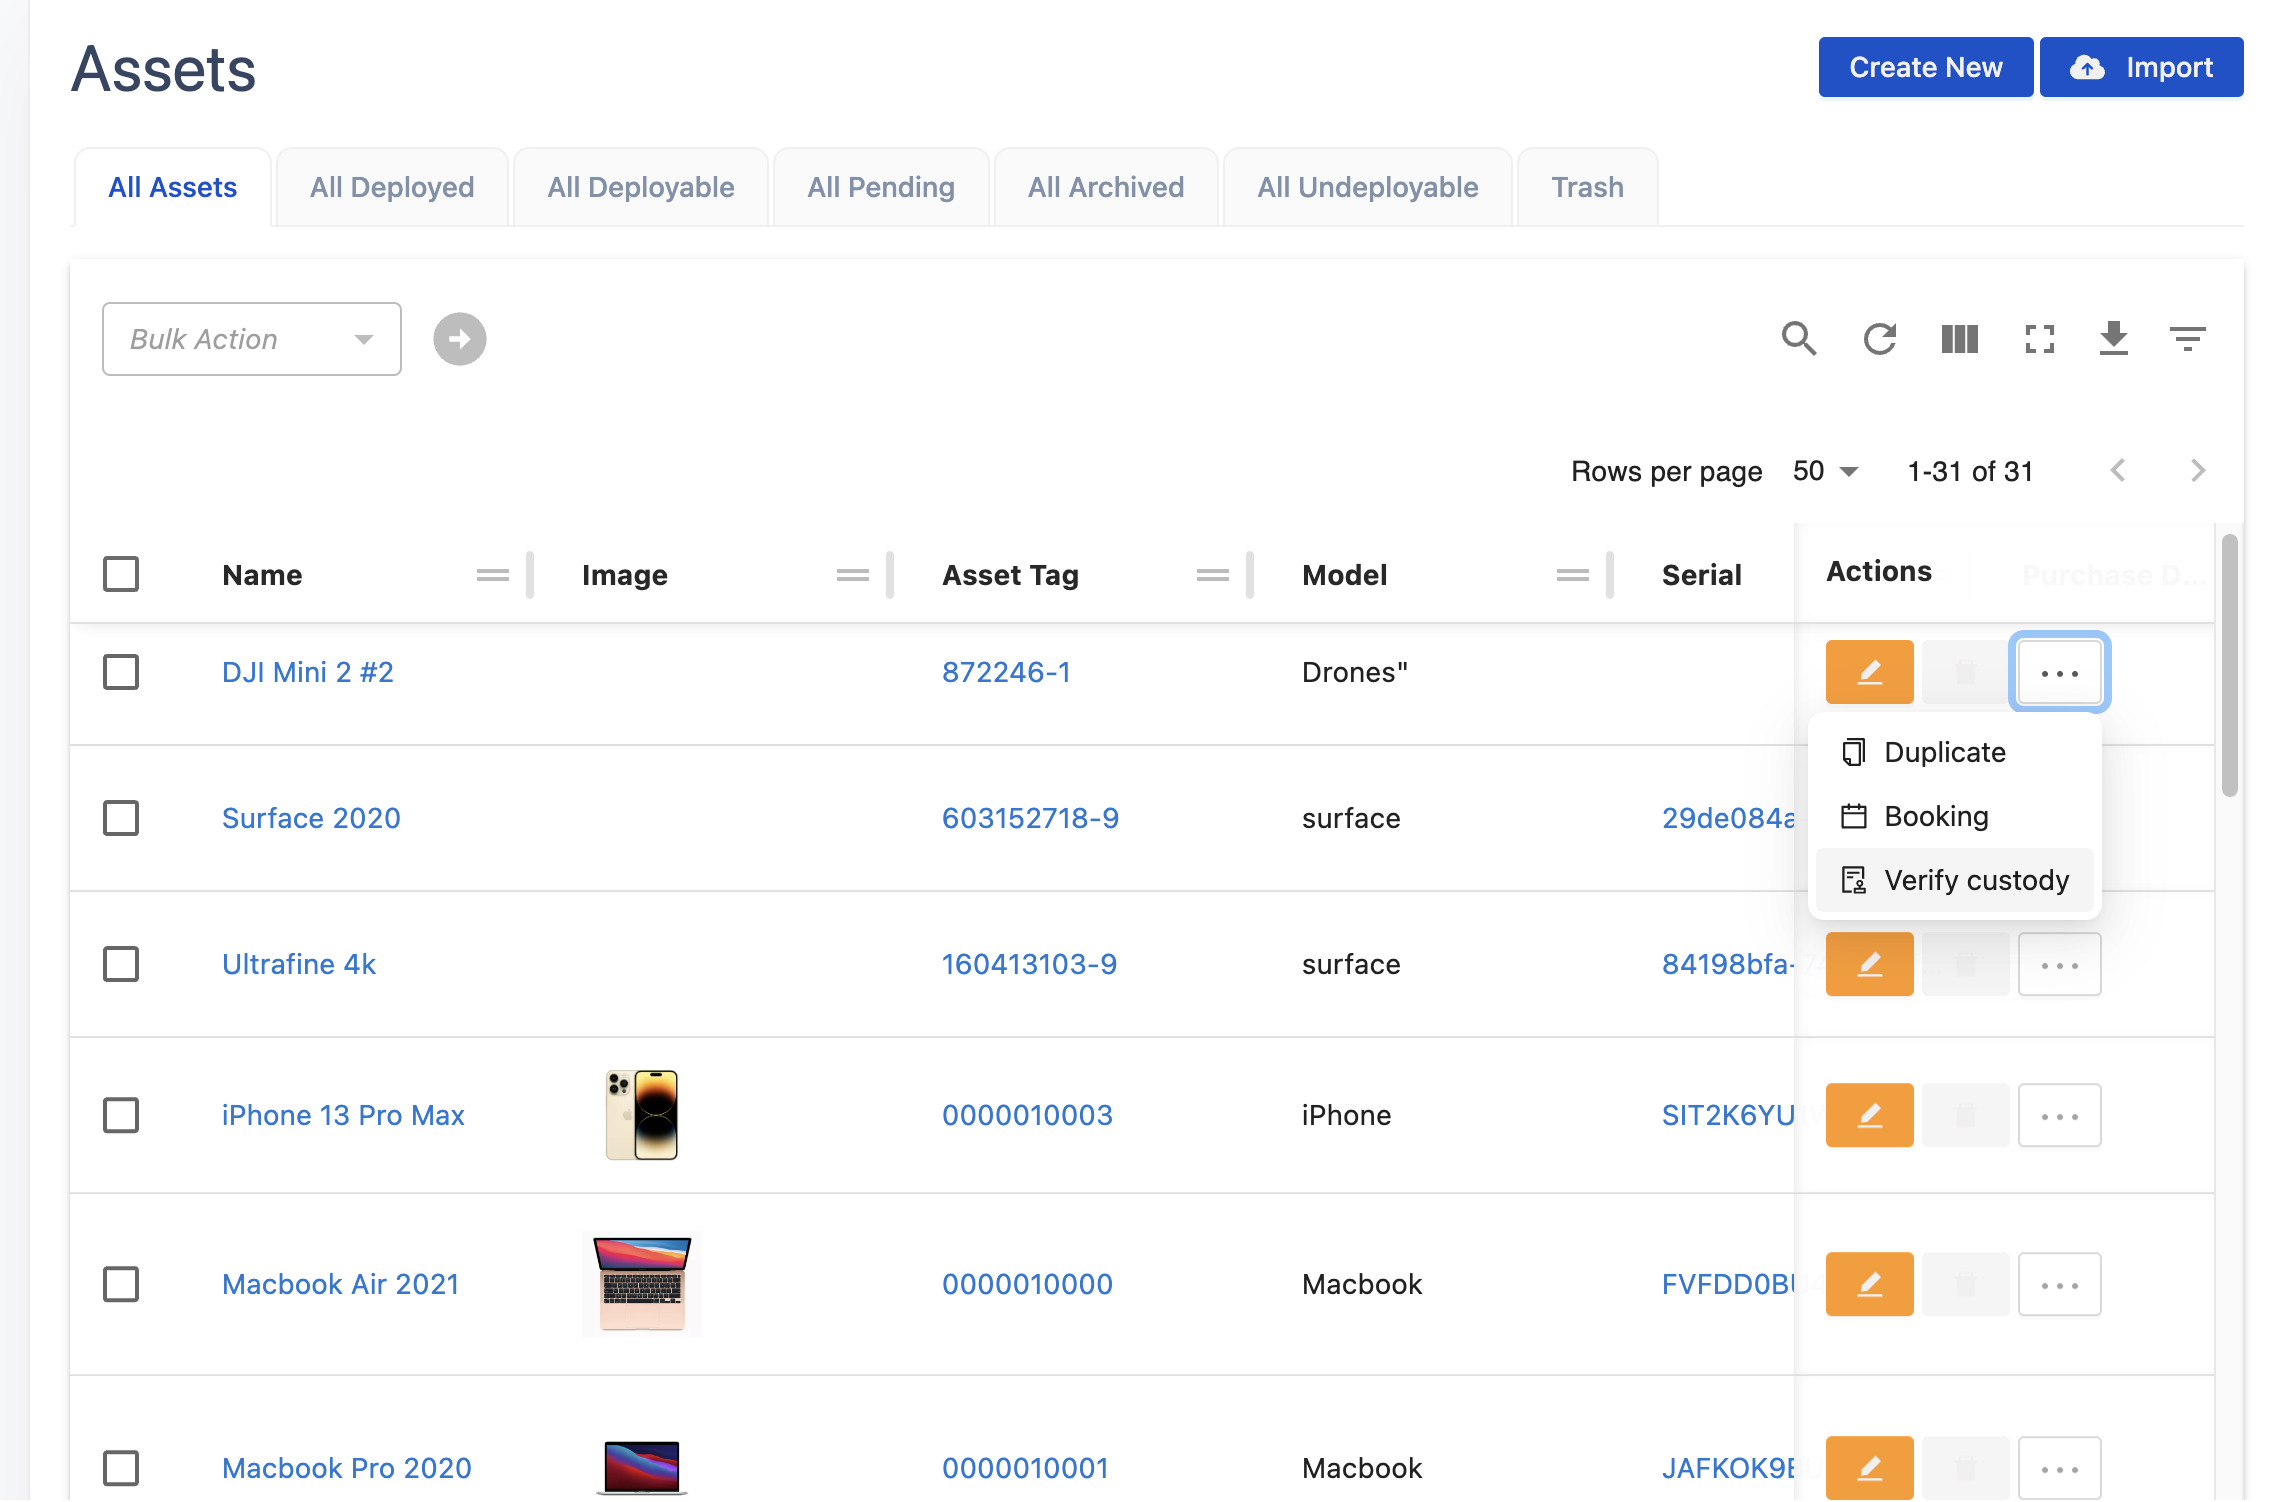The height and width of the screenshot is (1502, 2274).
Task: Toggle fullscreen table view
Action: point(2039,339)
